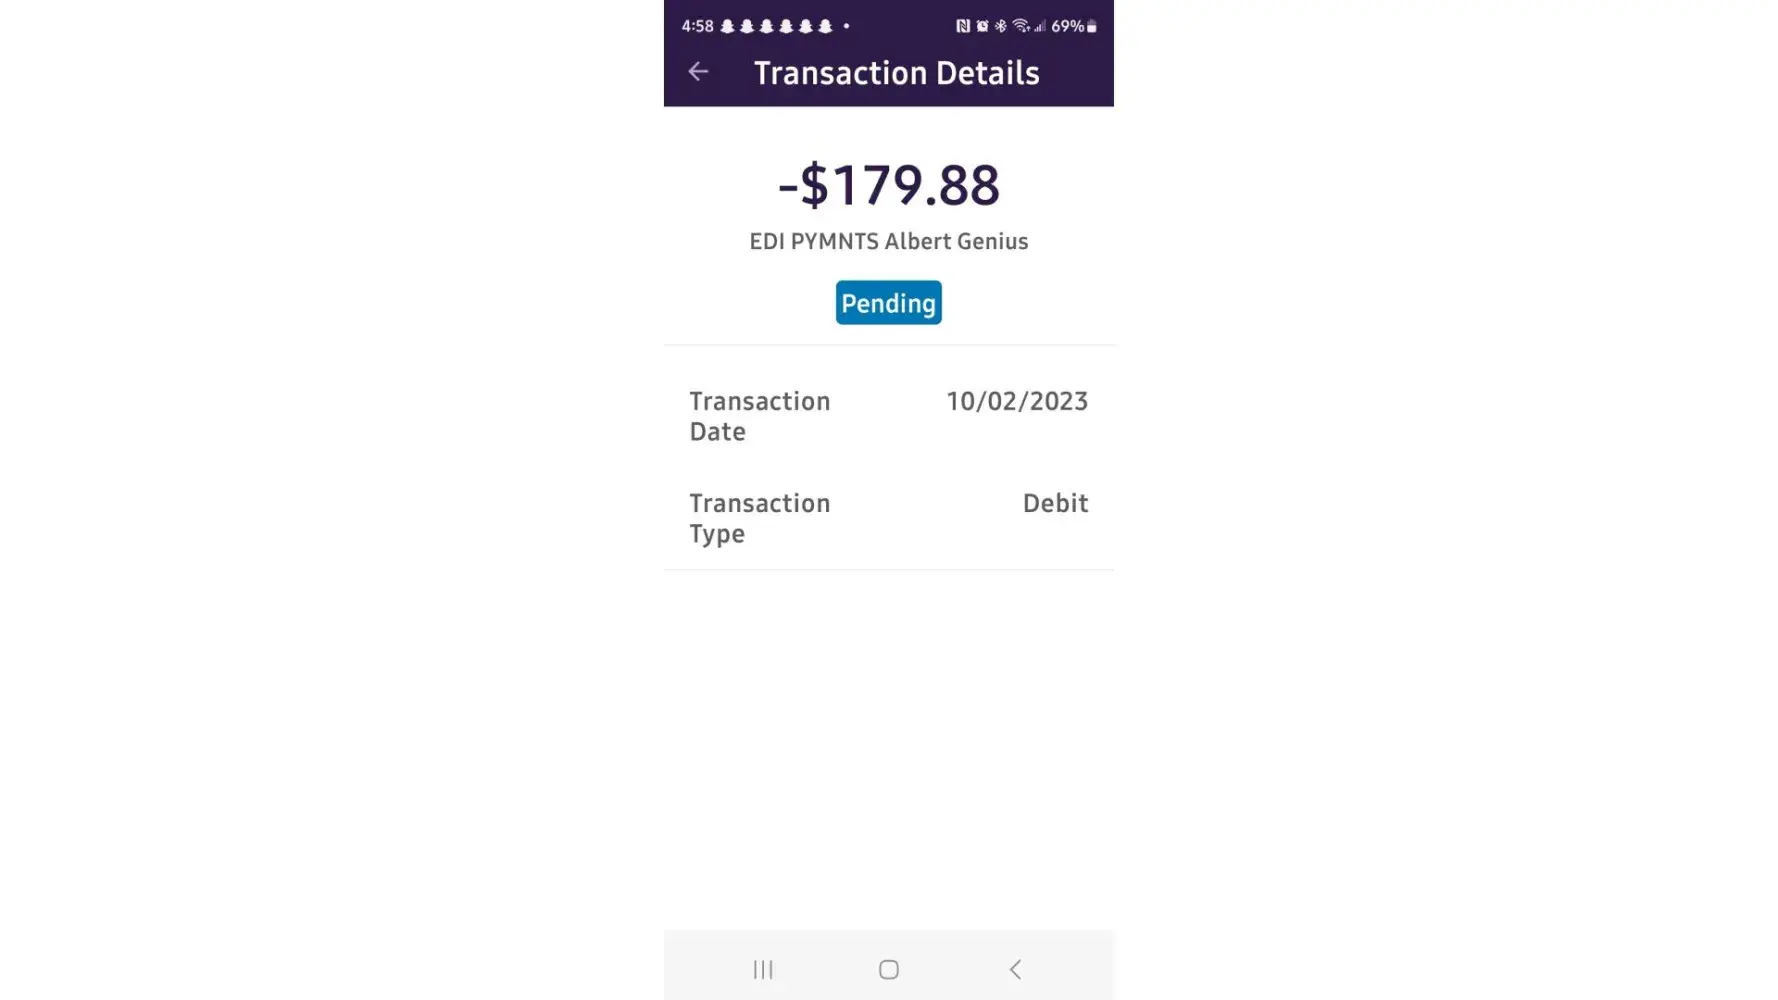Tap the -$179.88 transaction amount
The height and width of the screenshot is (1000, 1778).
click(x=888, y=185)
